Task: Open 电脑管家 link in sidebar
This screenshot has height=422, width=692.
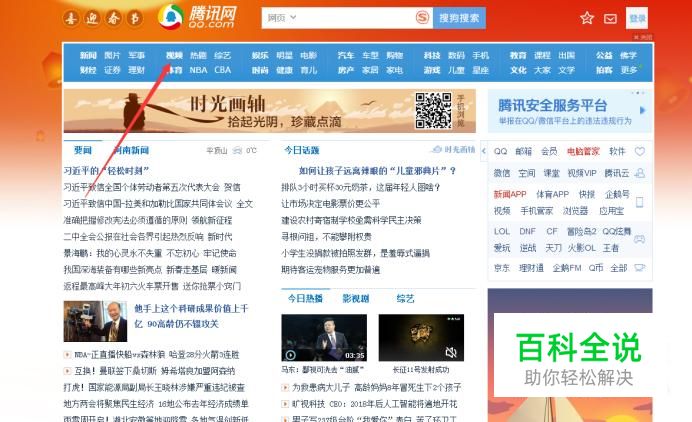Action: pos(583,151)
